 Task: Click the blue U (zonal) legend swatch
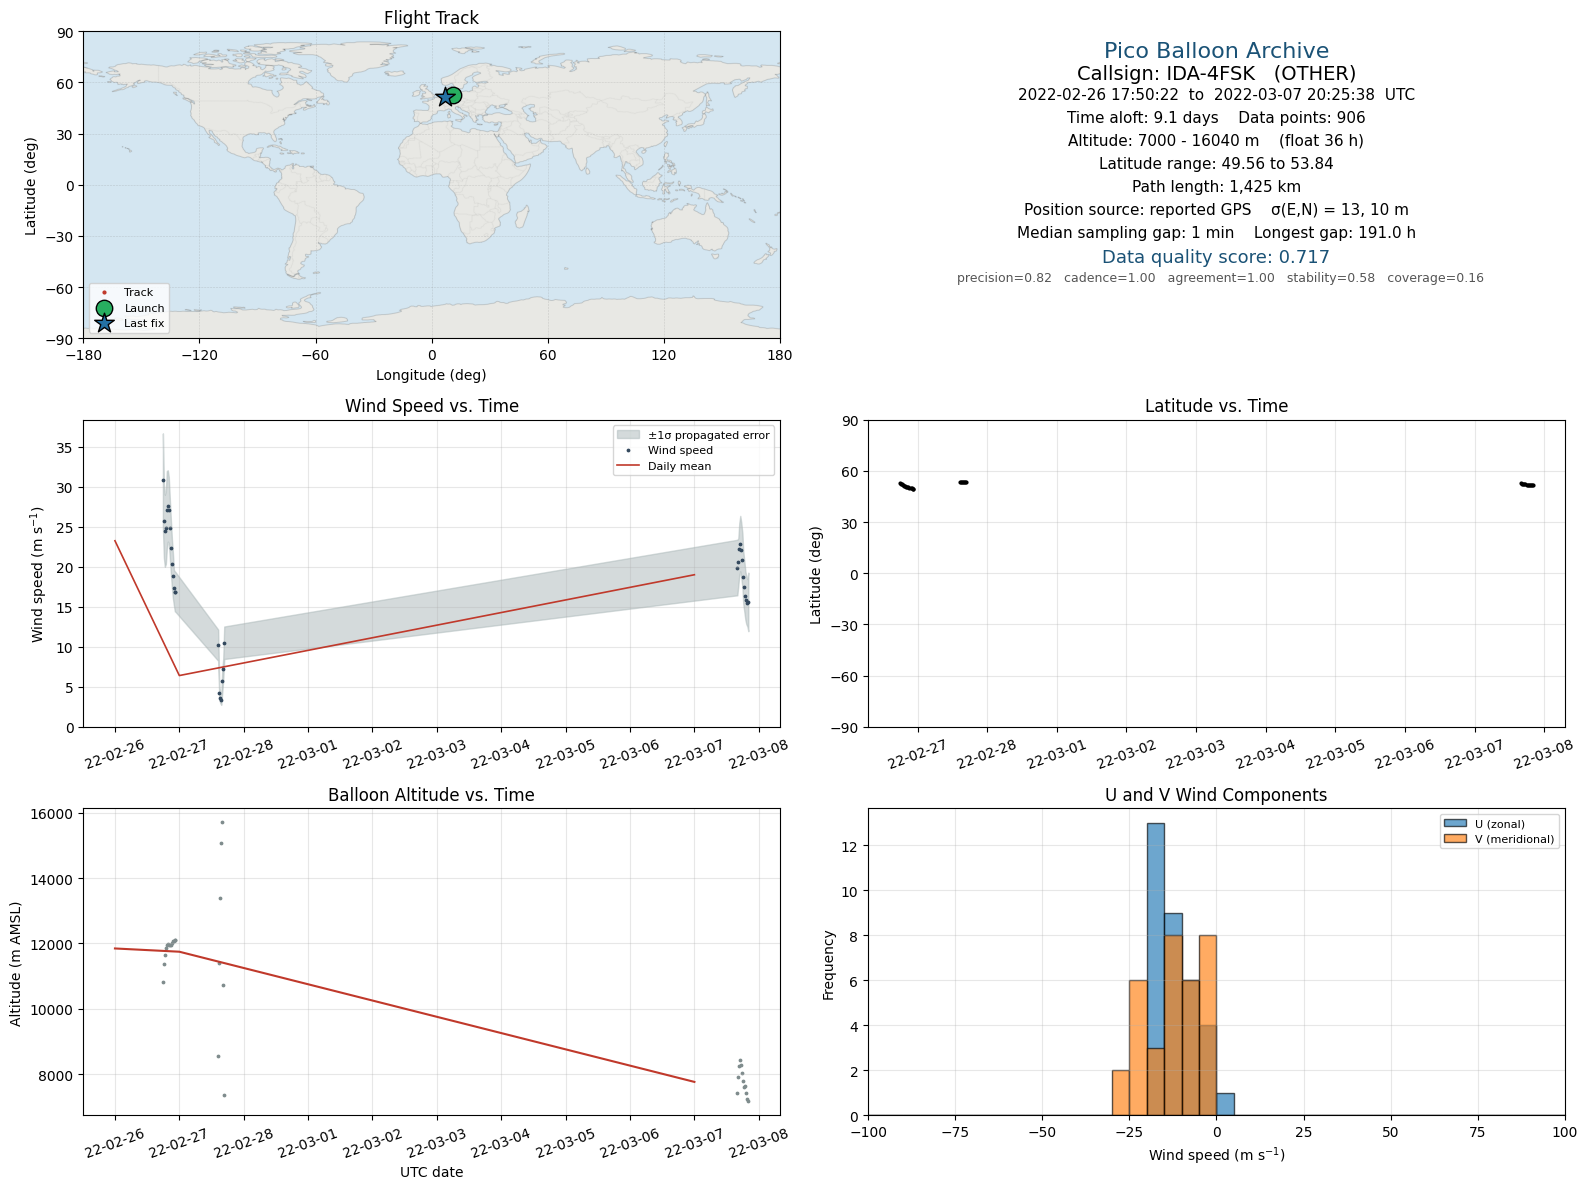tap(1455, 824)
